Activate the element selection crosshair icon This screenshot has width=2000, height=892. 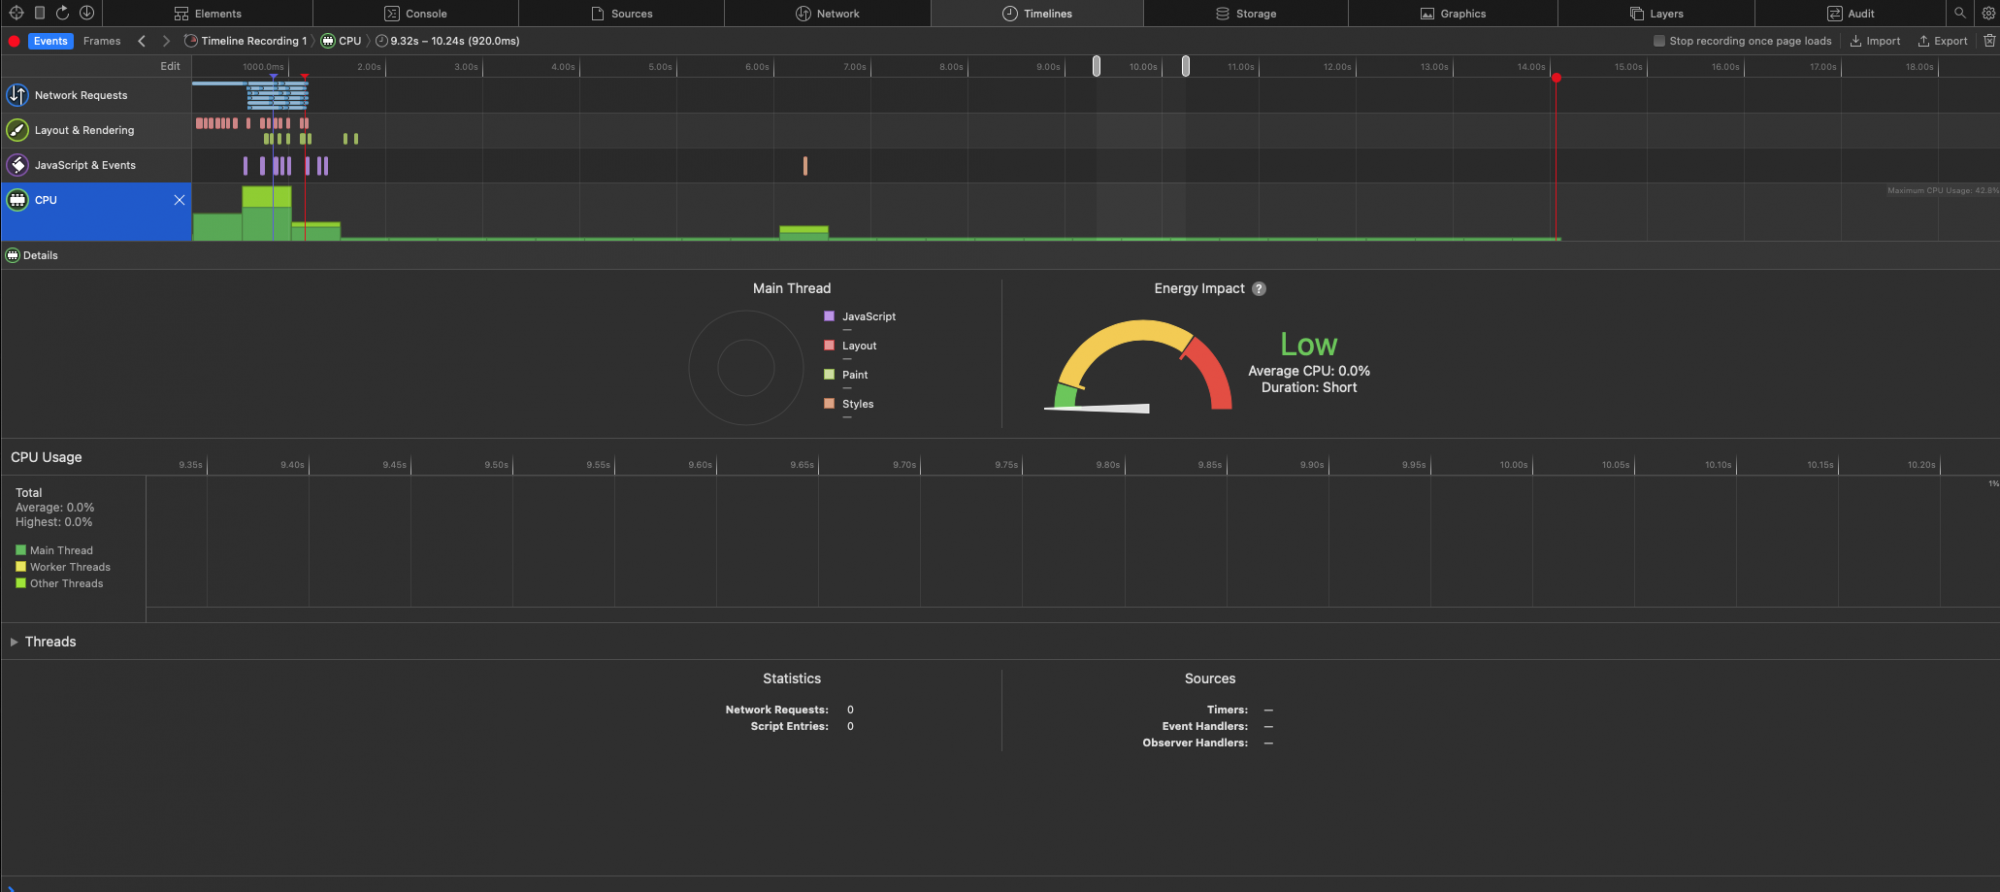(x=16, y=13)
